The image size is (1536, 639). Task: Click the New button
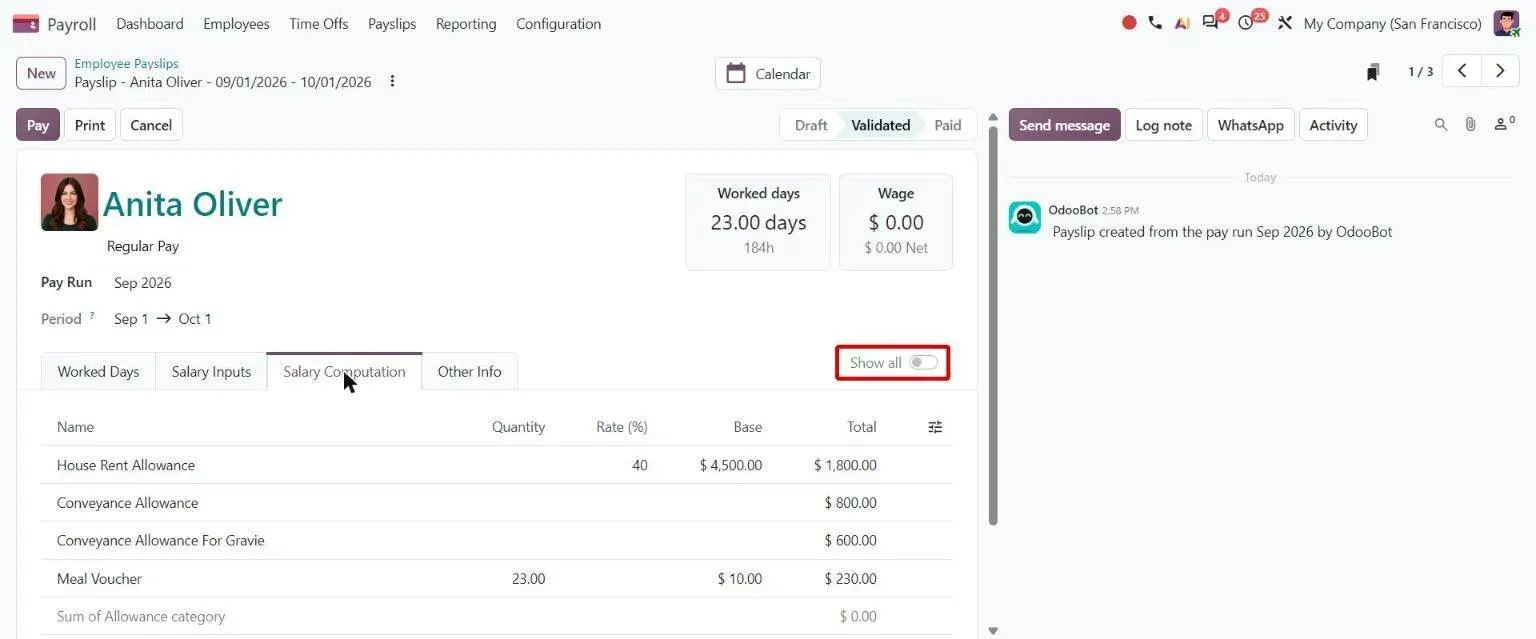pyautogui.click(x=41, y=73)
